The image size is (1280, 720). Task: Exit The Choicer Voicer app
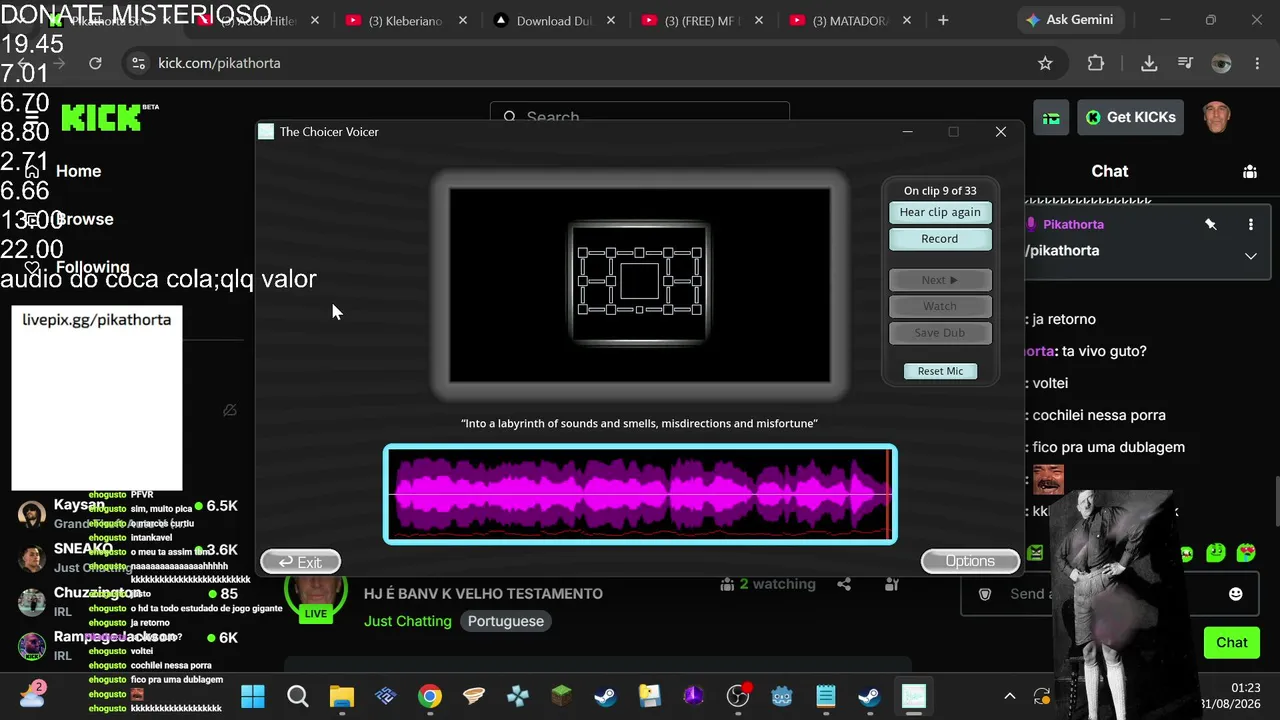pos(300,562)
